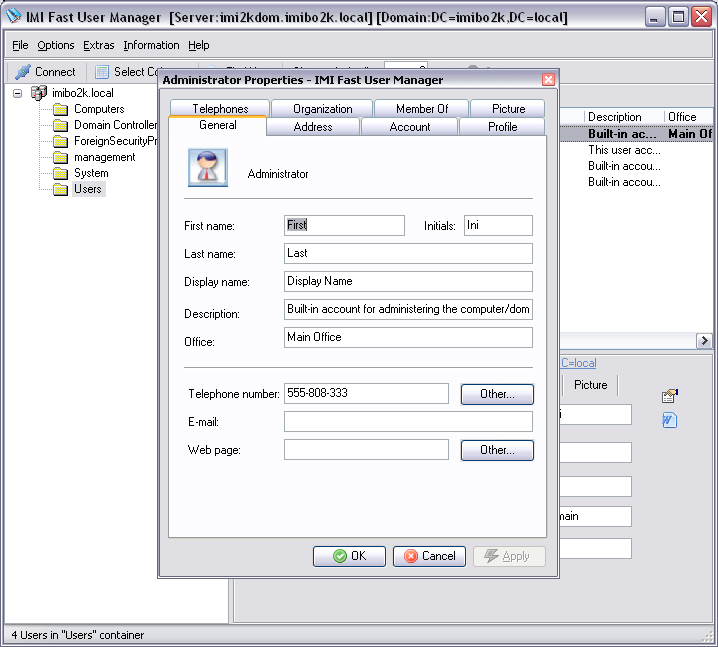Click the OK button
Image resolution: width=718 pixels, height=647 pixels.
pyautogui.click(x=349, y=556)
